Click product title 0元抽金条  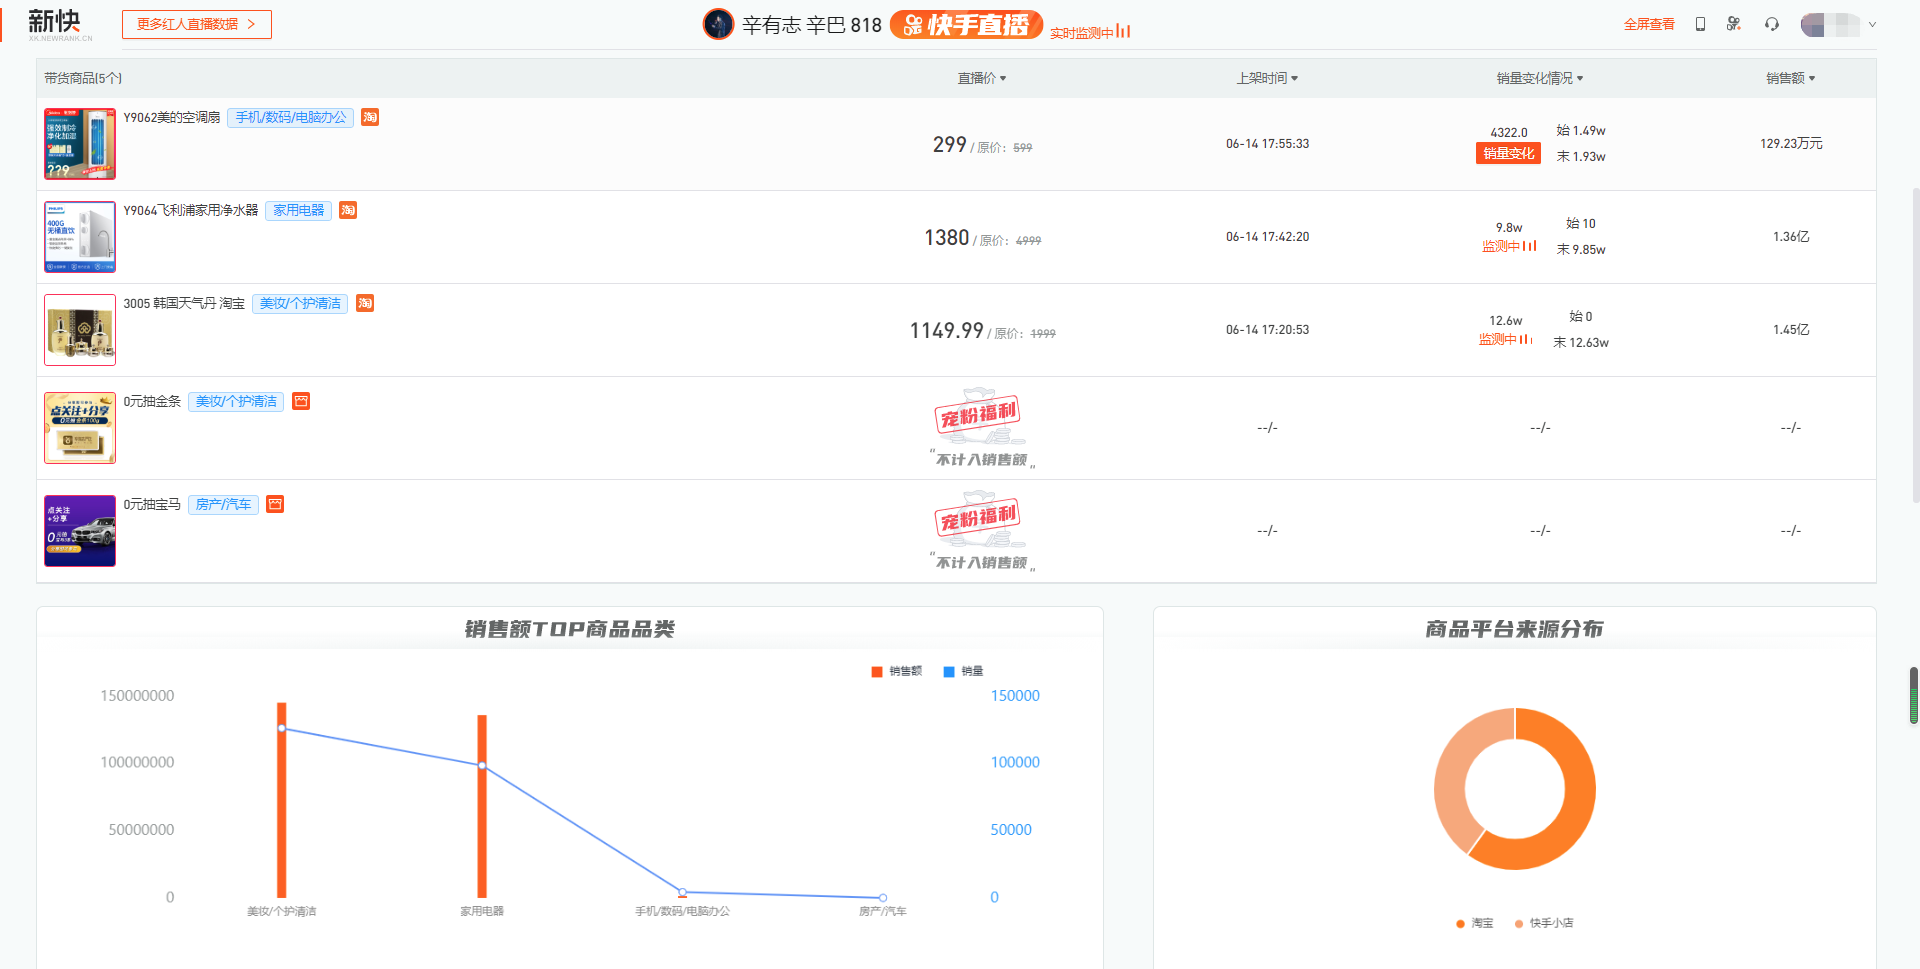click(152, 401)
